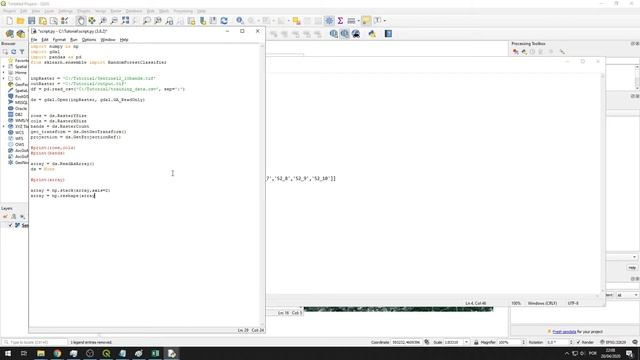Open the Python console icon

pos(372,34)
